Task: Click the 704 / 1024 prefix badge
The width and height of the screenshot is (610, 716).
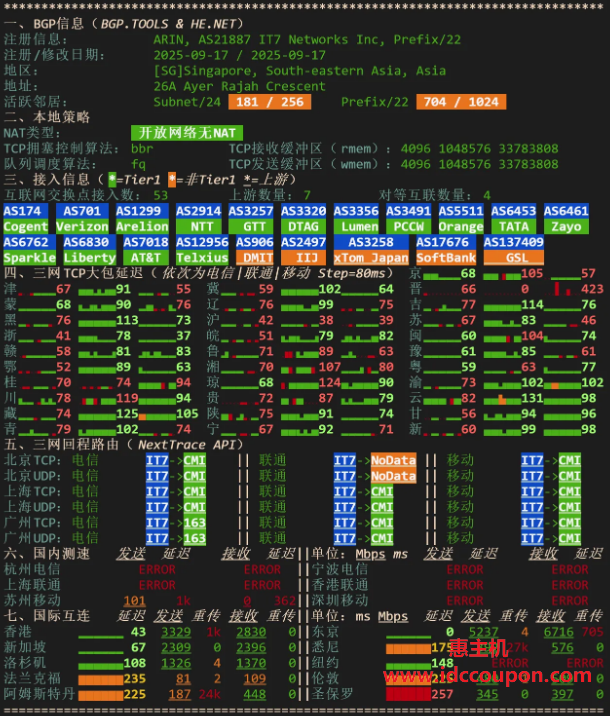Action: point(461,102)
